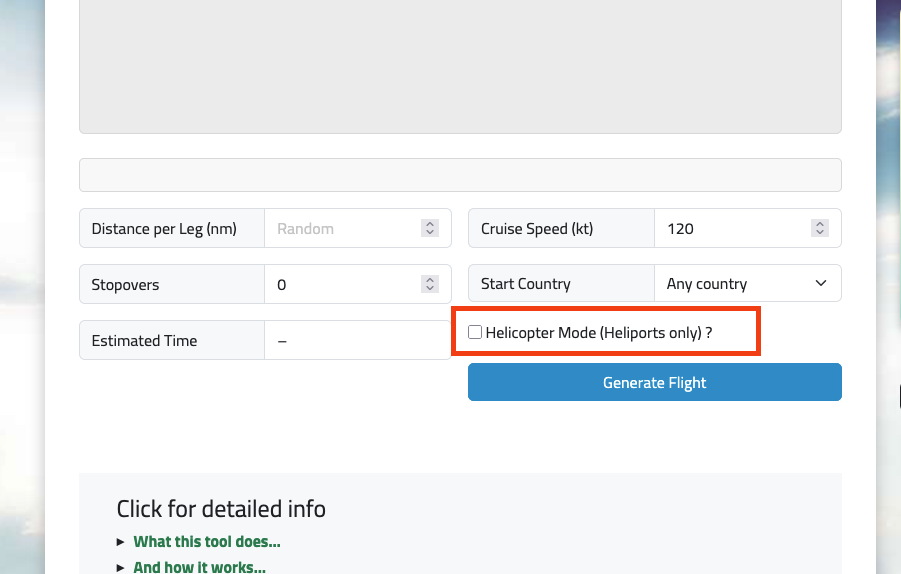Screen dimensions: 901x574
Task: Click the 'Start Country' label
Action: click(526, 284)
